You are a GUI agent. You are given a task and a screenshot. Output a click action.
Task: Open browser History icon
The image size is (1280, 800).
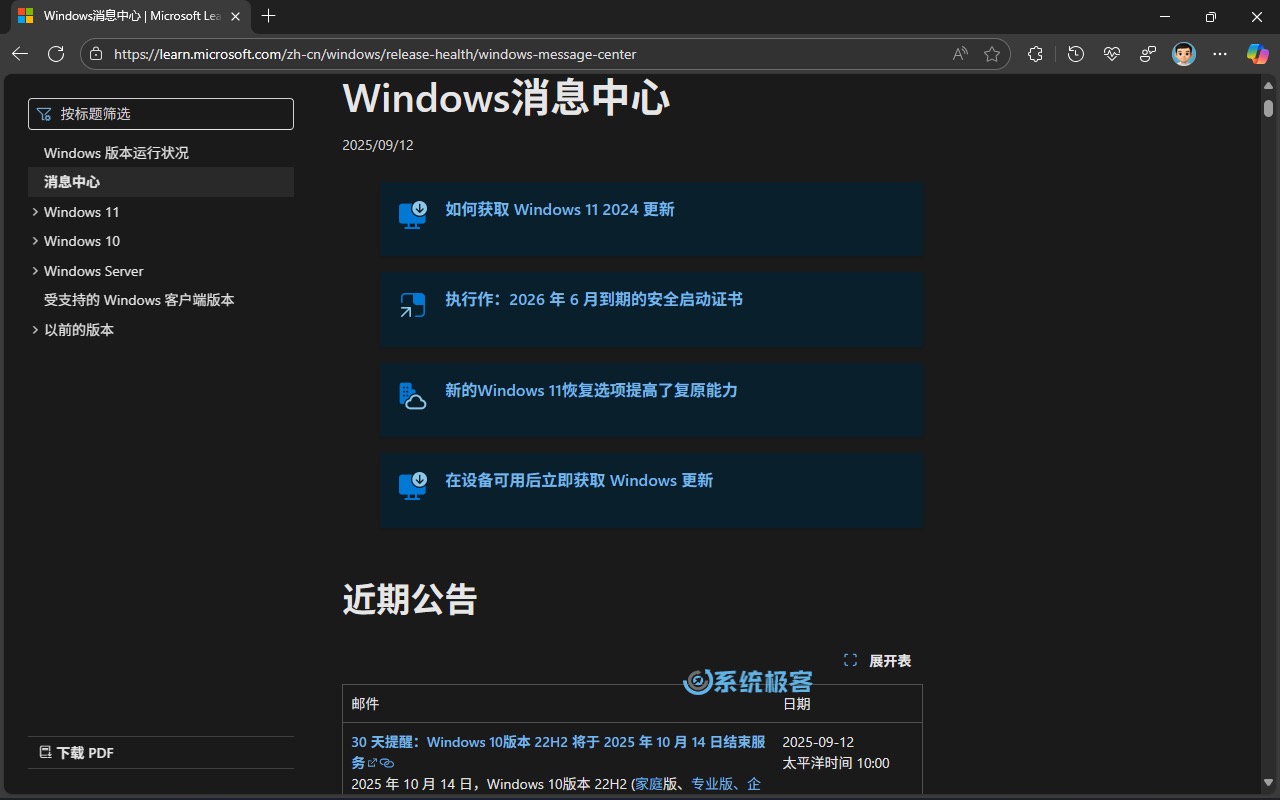(1076, 54)
